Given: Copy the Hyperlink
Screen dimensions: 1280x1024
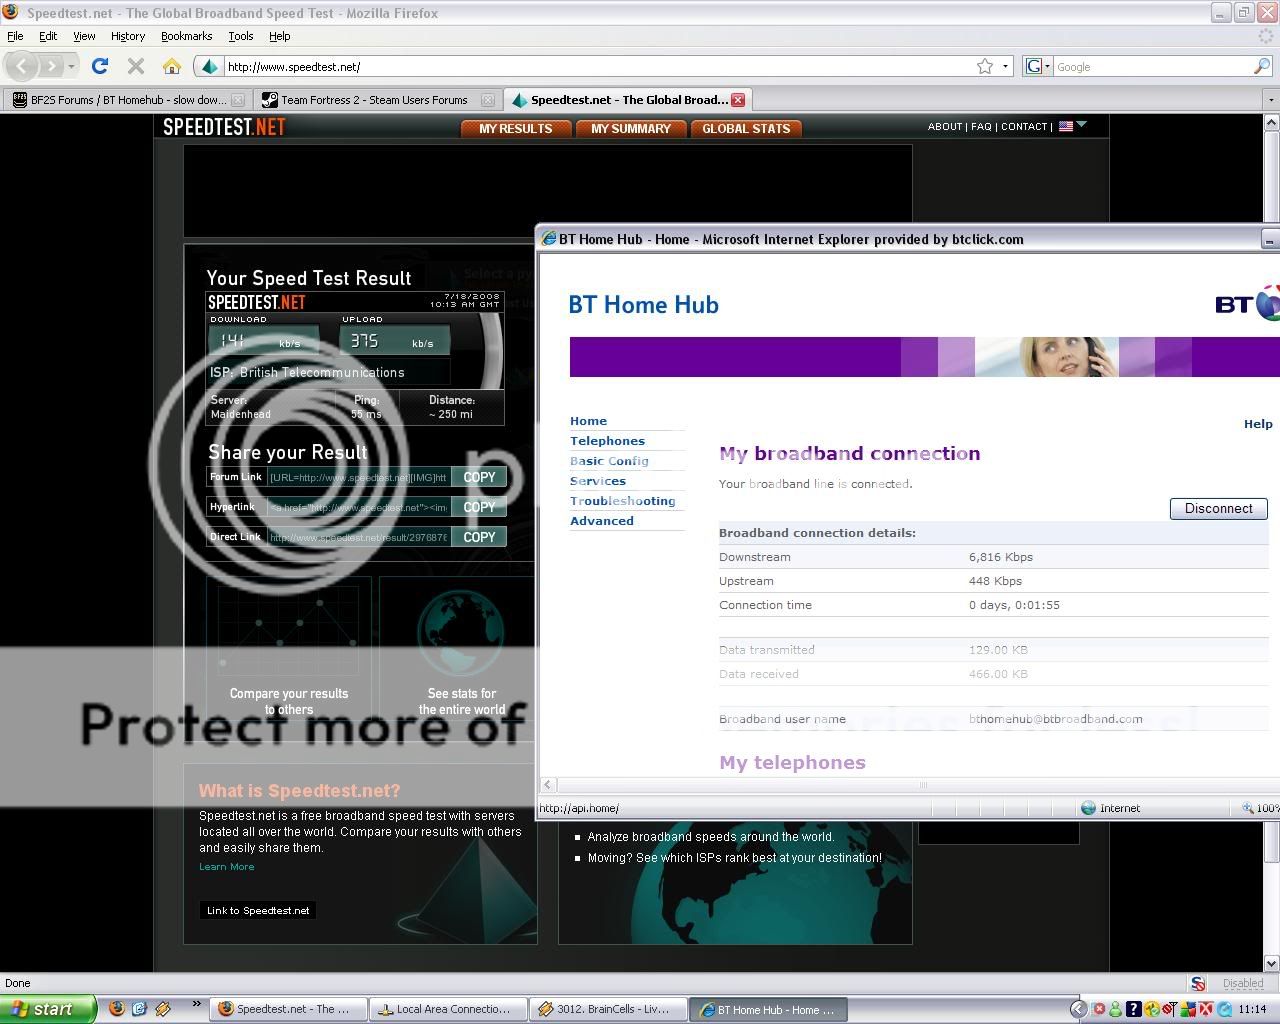Looking at the screenshot, I should [x=479, y=507].
